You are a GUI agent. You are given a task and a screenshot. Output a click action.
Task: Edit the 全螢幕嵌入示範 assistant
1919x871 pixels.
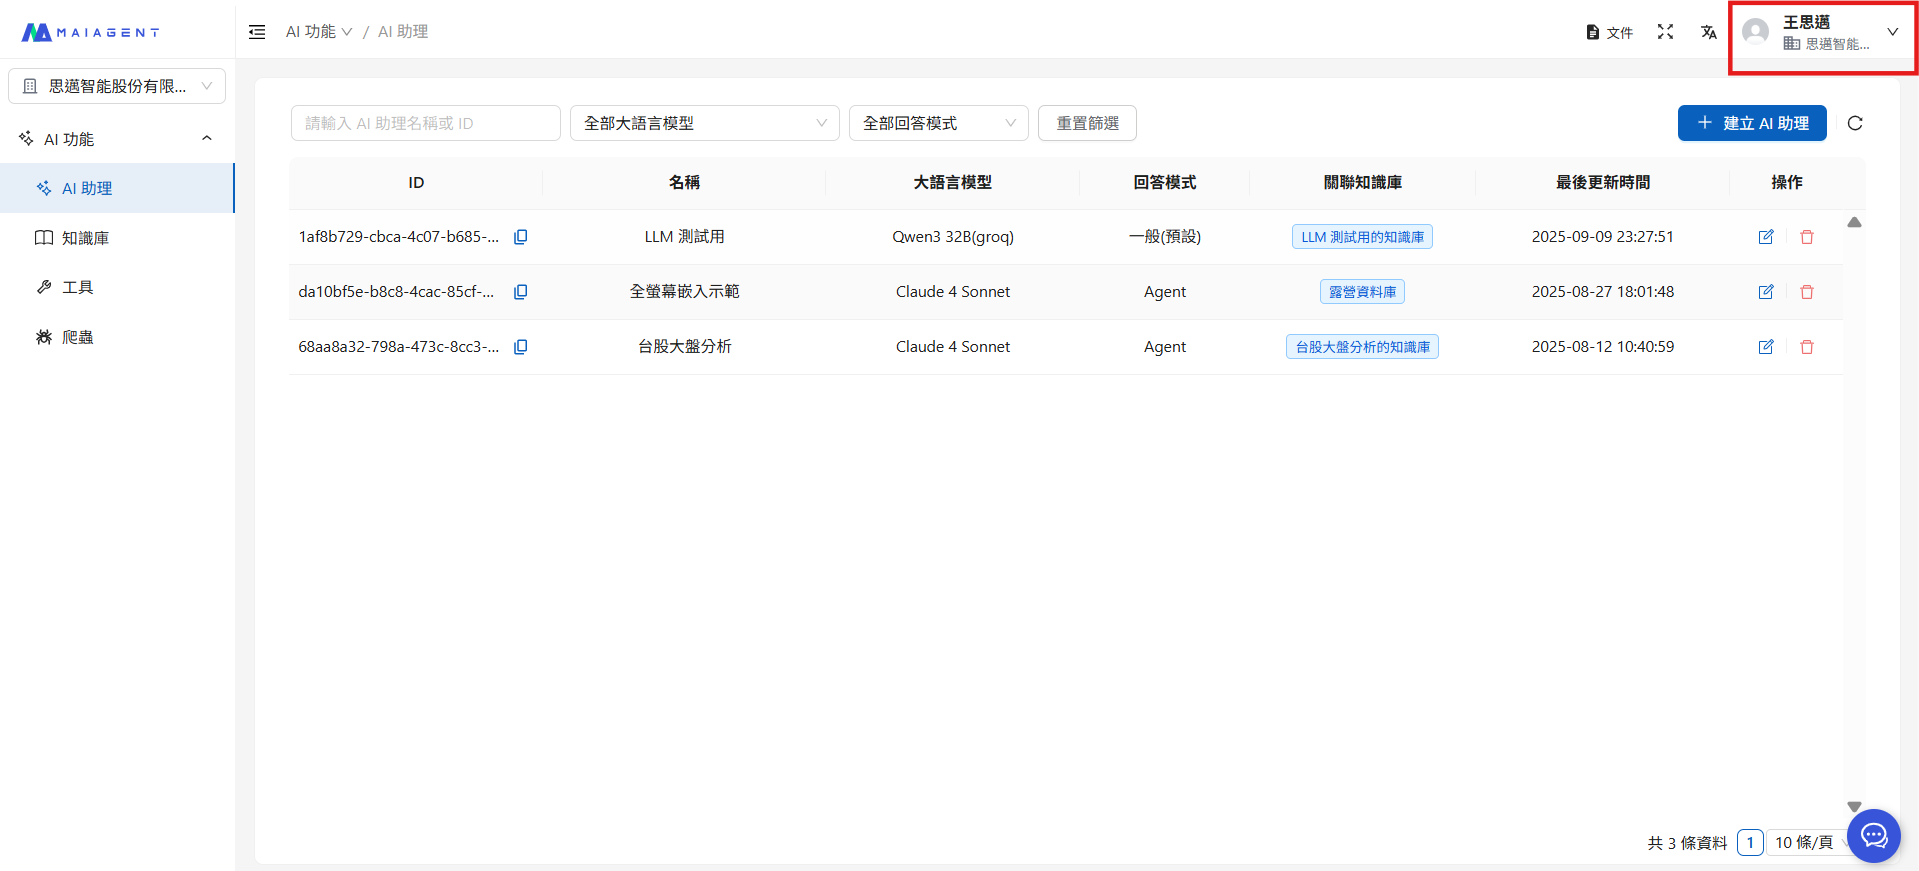tap(1766, 292)
